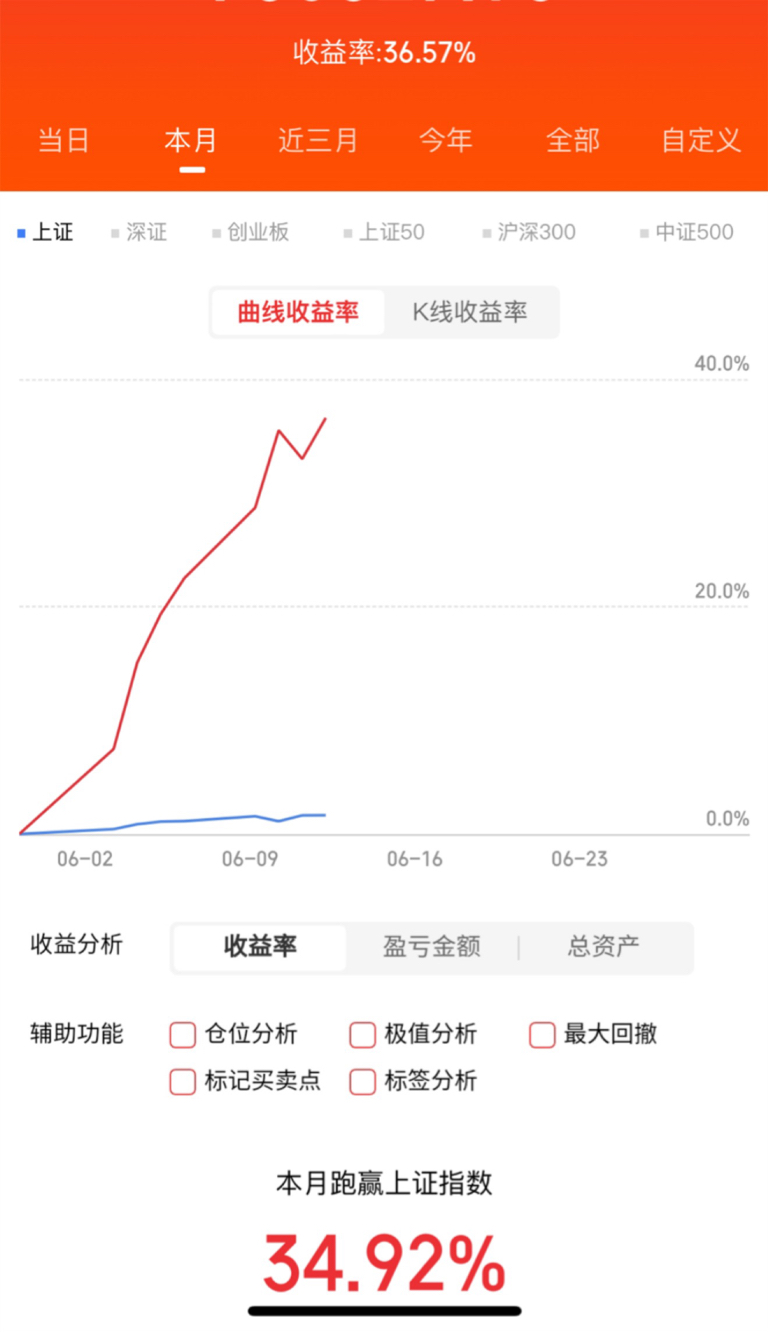Switch to the 全部 period tab
The height and width of the screenshot is (1332, 768).
573,140
